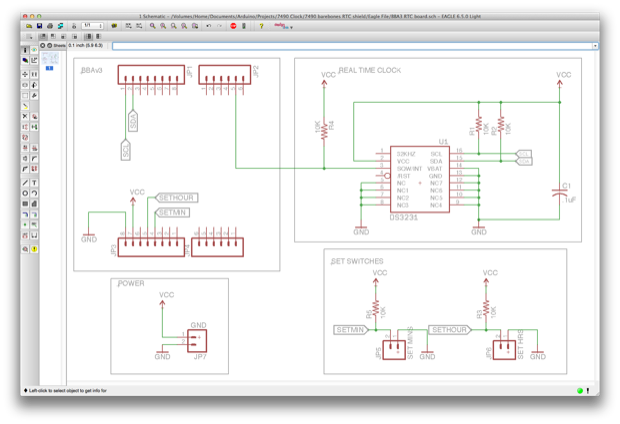Select the Net tool
620x424 pixels.
(34, 214)
